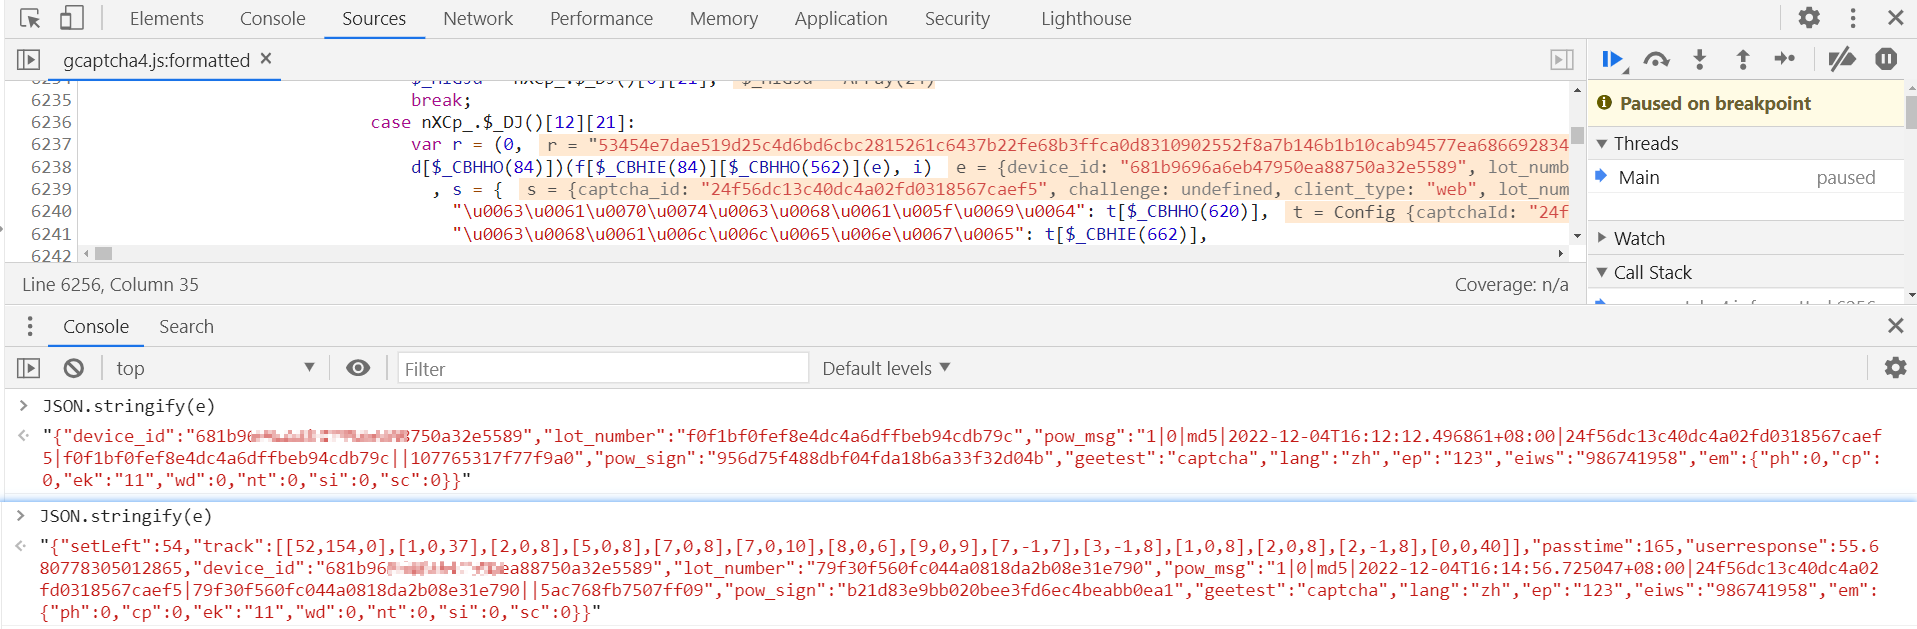Select the inspect element tool

tap(30, 18)
